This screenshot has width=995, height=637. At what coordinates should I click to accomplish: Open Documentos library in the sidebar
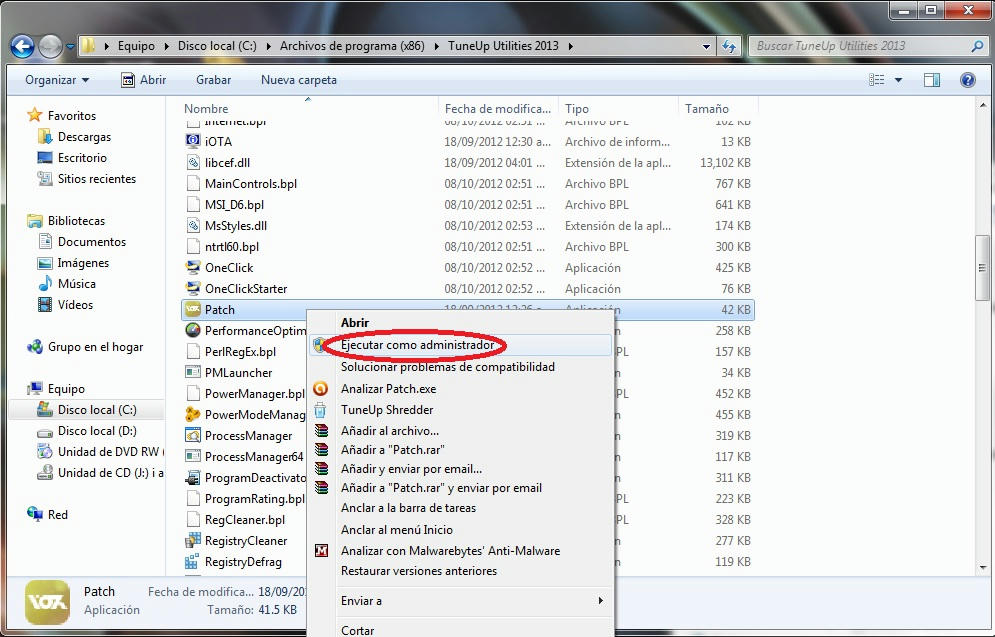pos(91,242)
